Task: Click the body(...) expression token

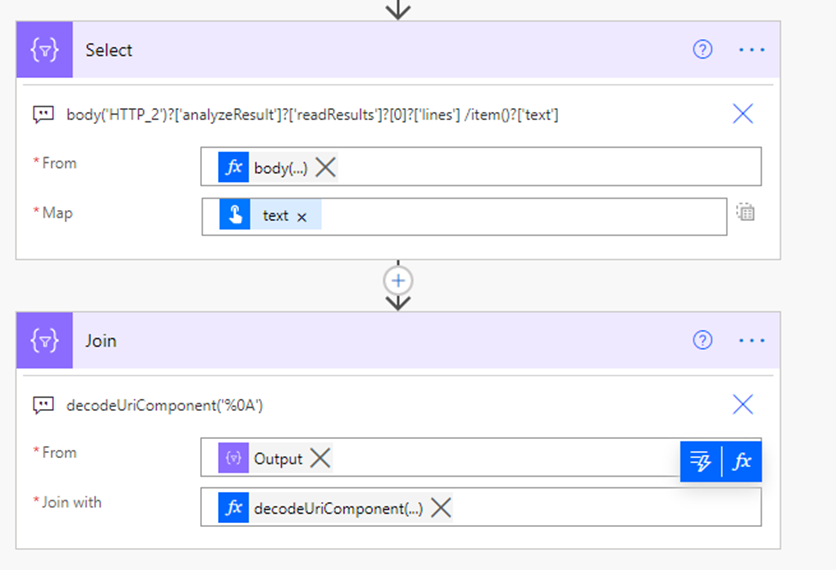Action: 280,167
